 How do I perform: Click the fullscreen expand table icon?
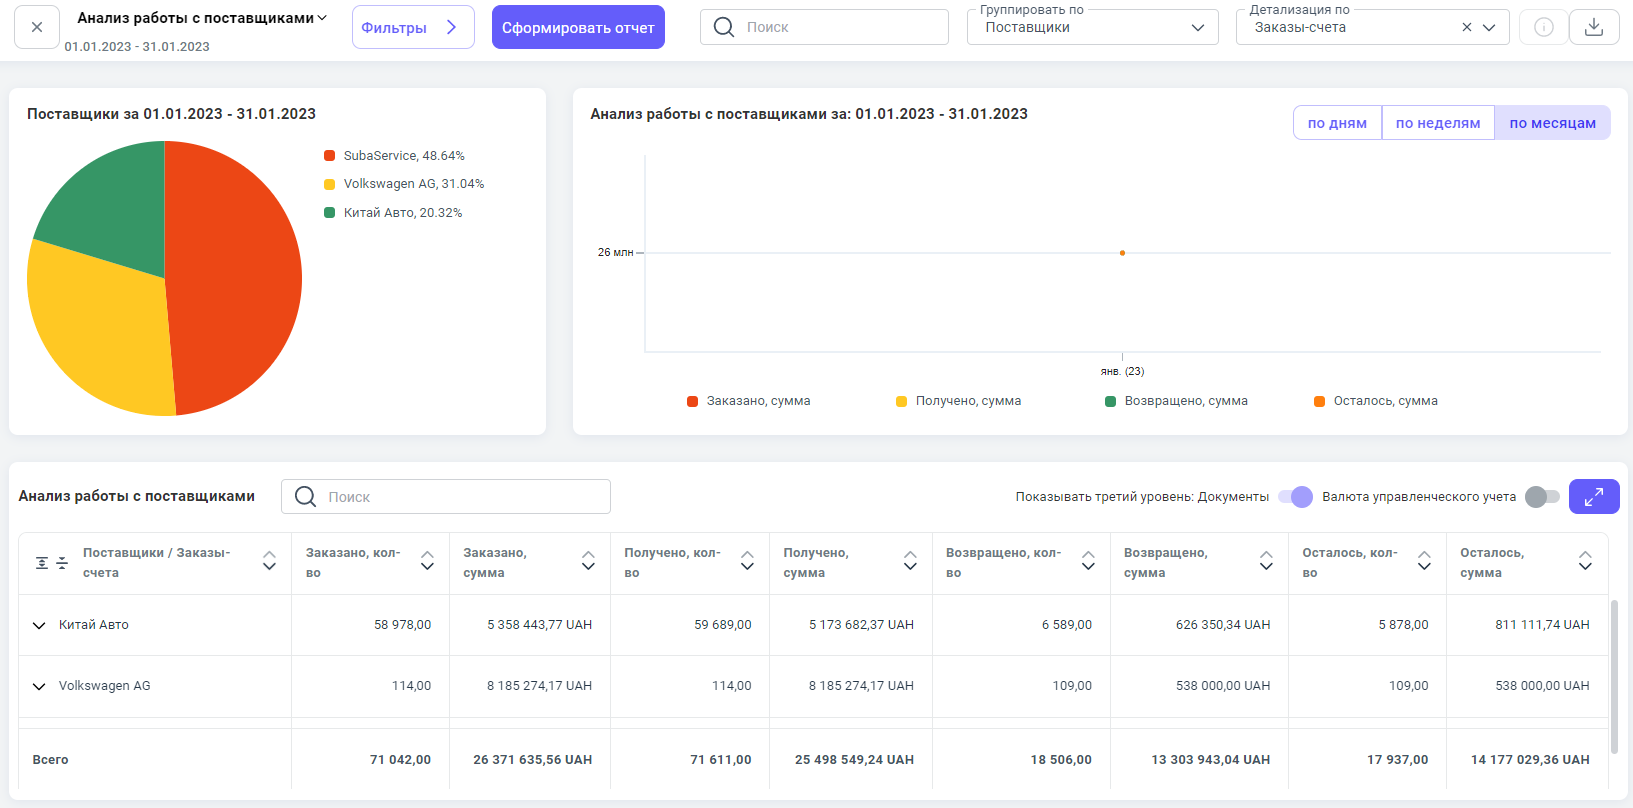point(1593,496)
